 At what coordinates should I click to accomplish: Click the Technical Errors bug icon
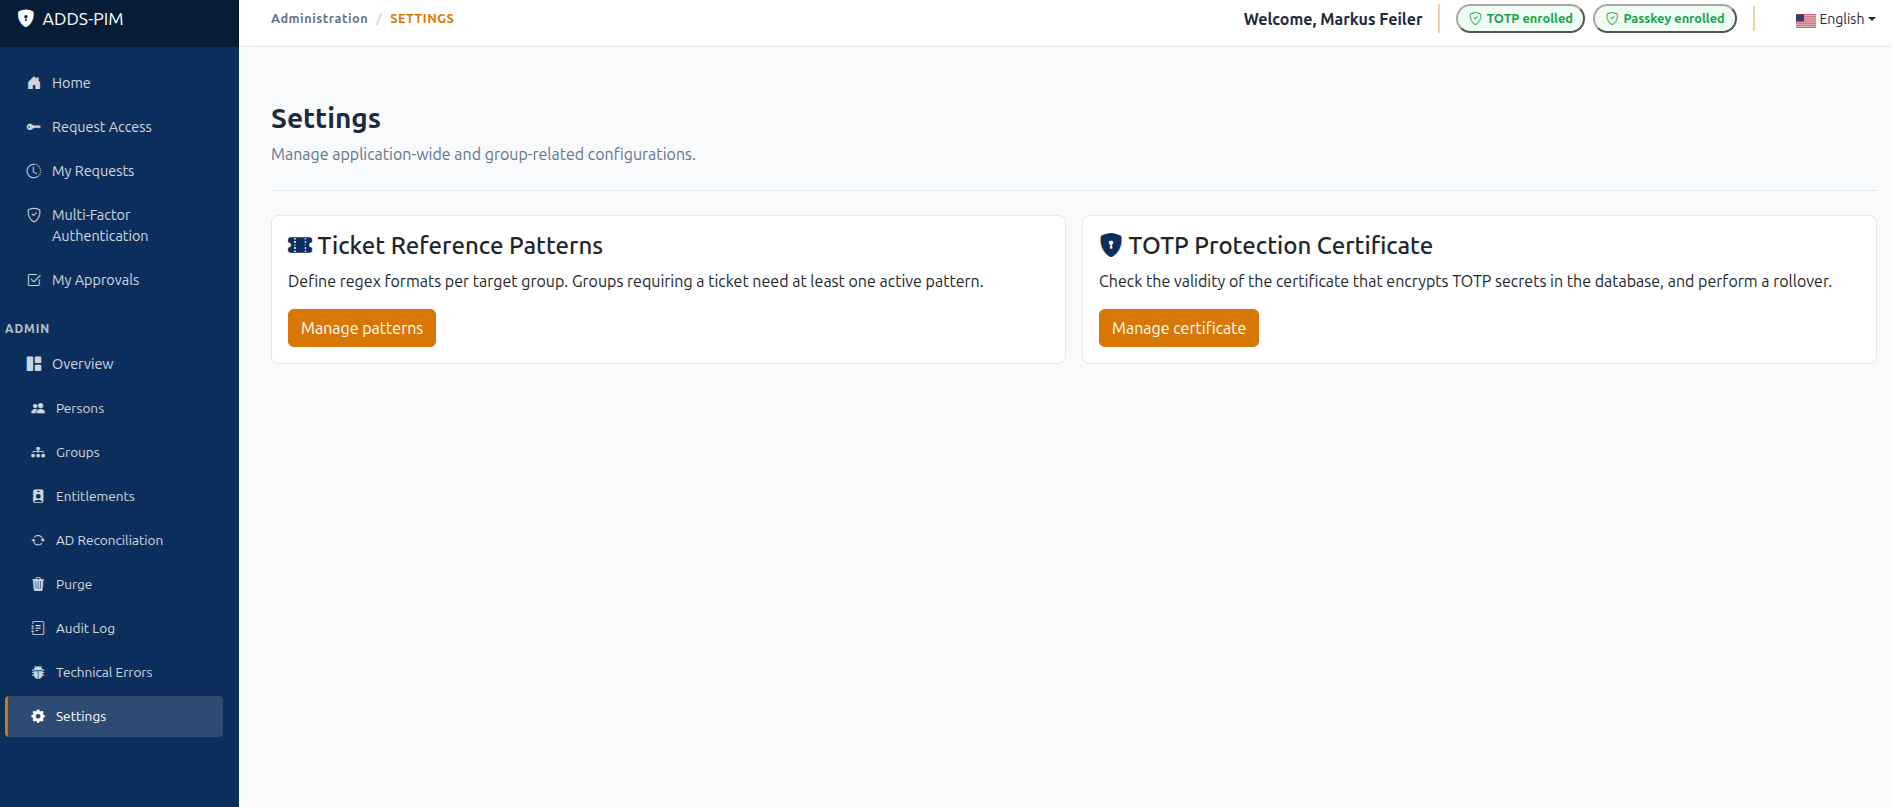[38, 672]
